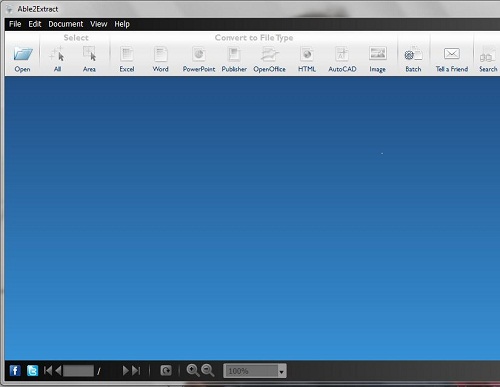Go to the previous page
This screenshot has height=387, width=500.
(x=58, y=370)
